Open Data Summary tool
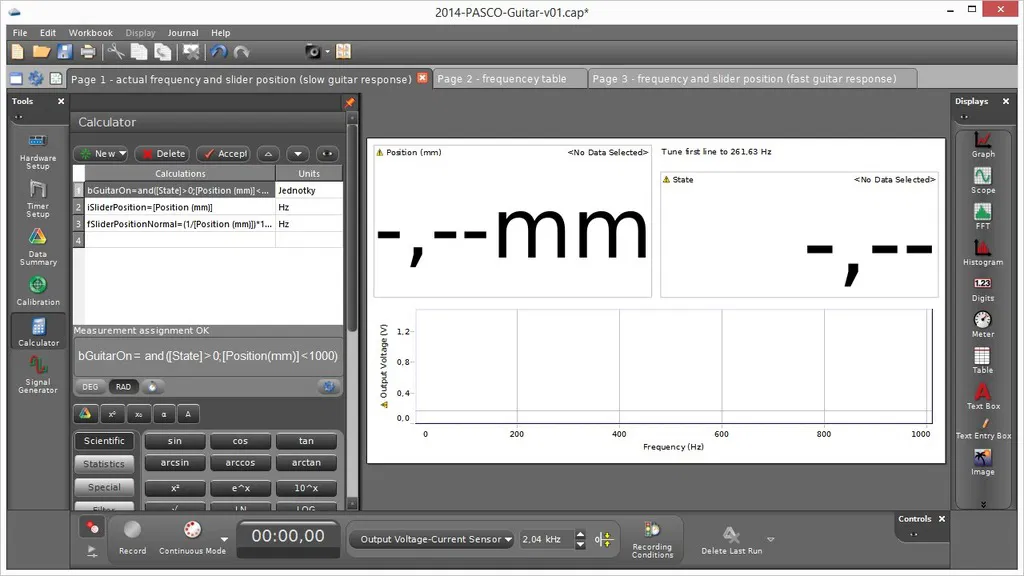 click(38, 246)
